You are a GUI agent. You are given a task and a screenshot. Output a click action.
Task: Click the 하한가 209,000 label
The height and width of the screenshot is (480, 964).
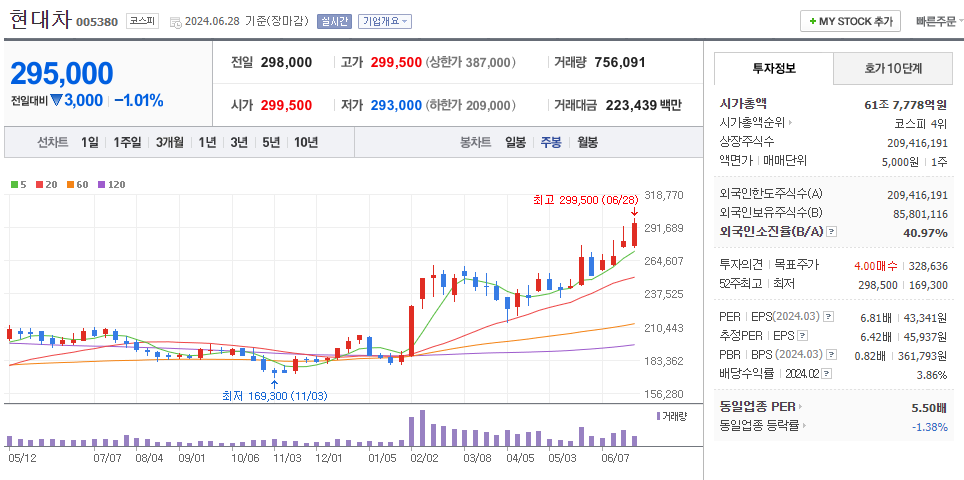[x=470, y=105]
